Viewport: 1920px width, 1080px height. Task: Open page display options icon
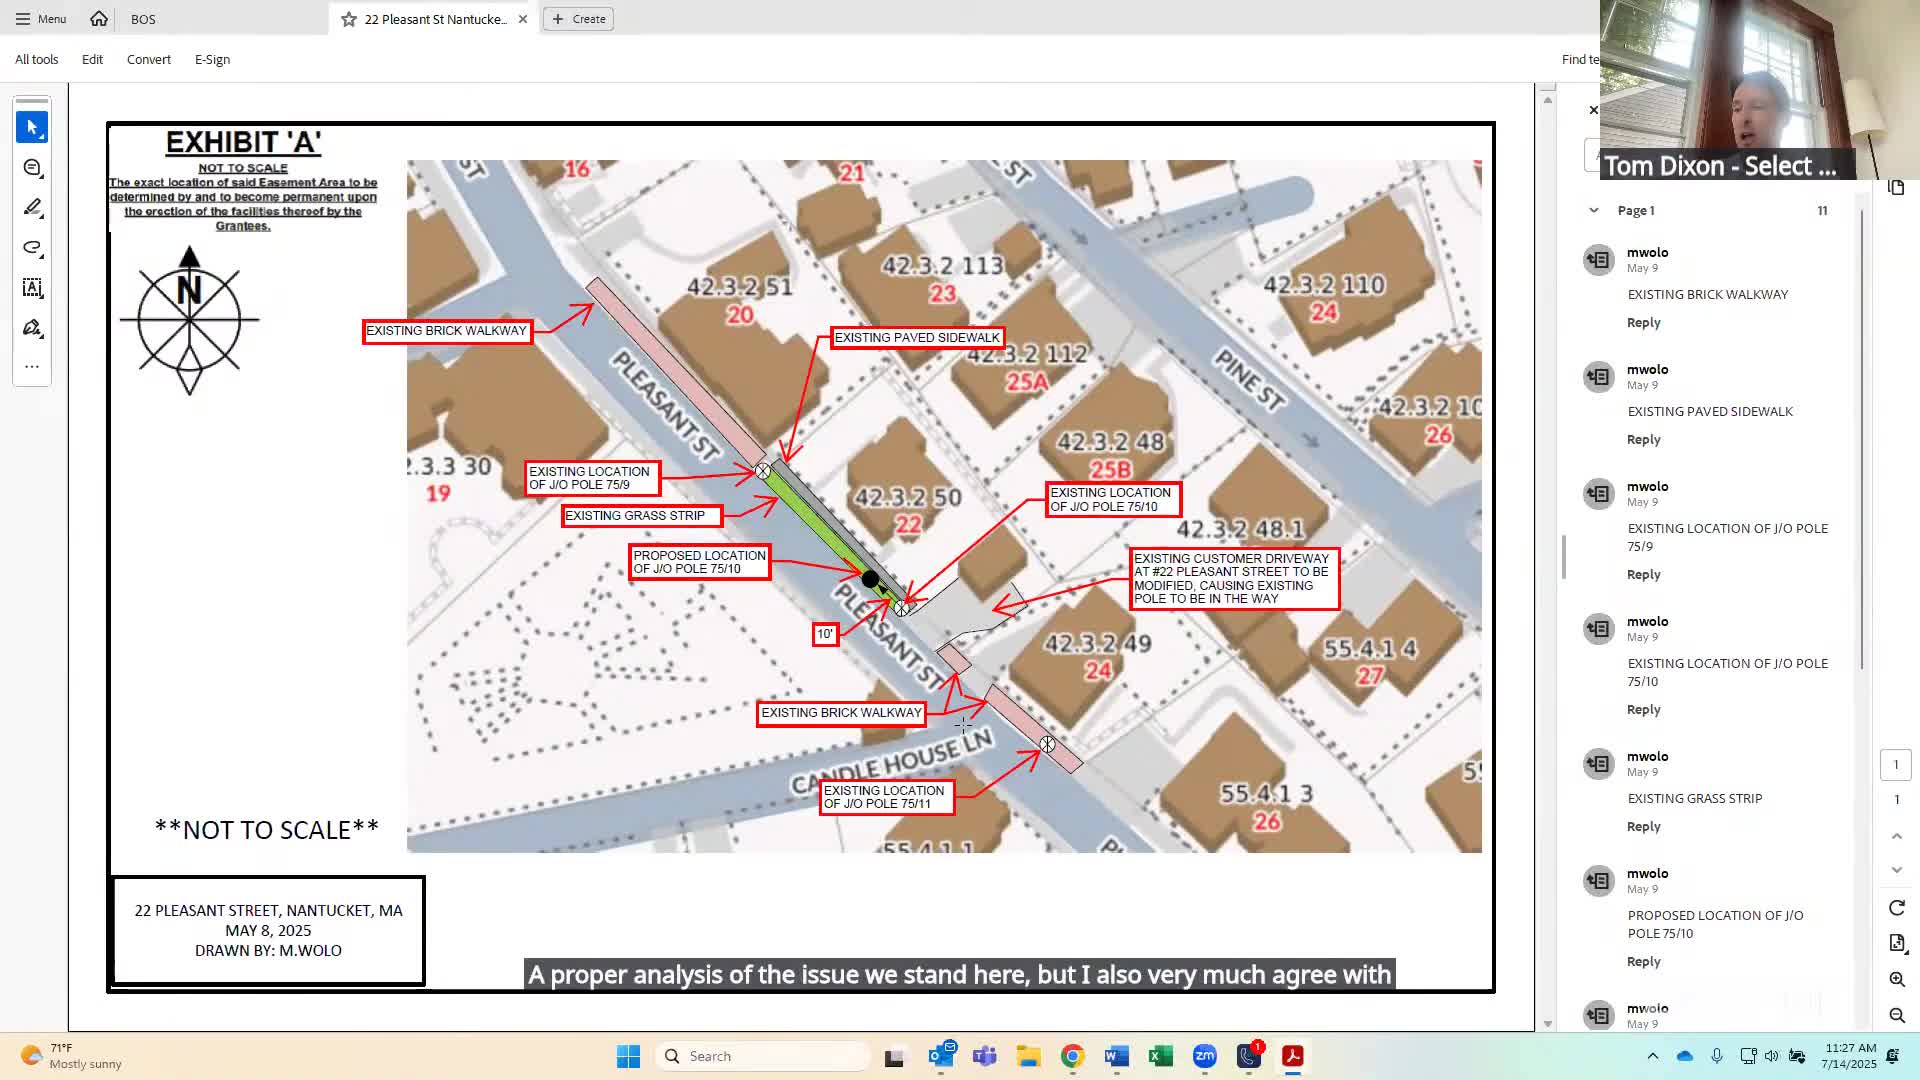click(1896, 943)
